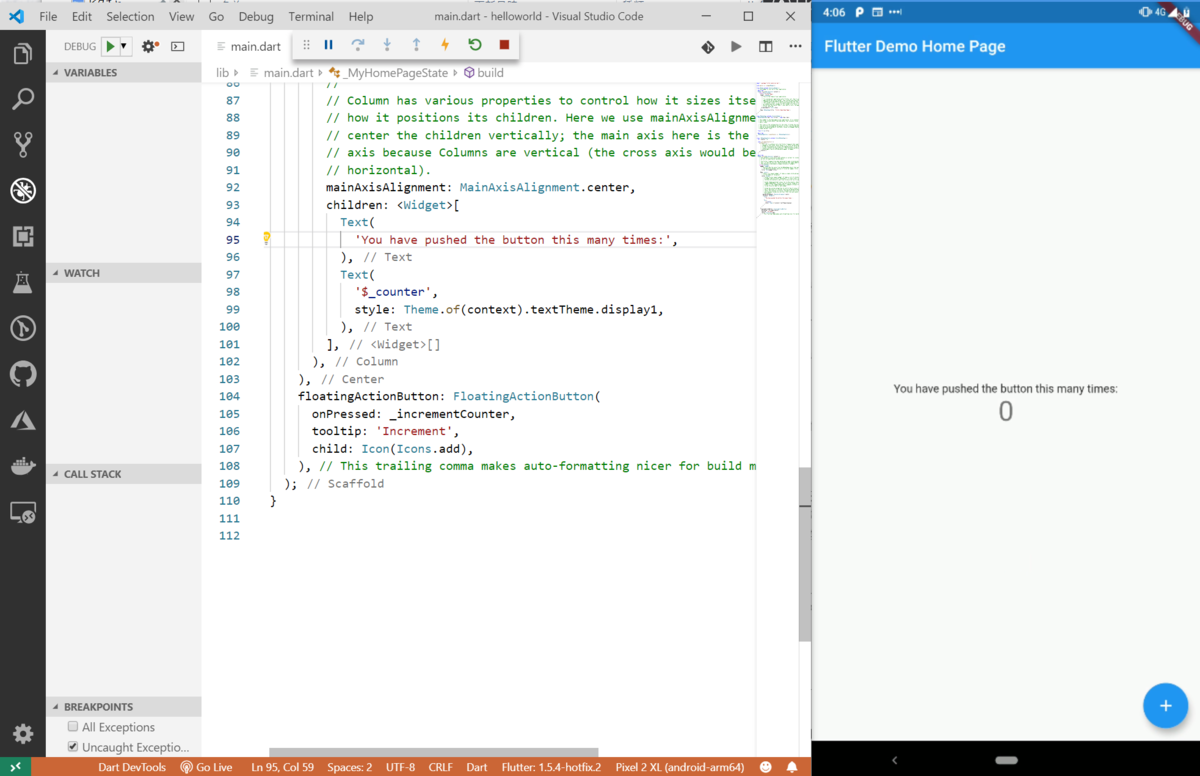
Task: Collapse the BREAKPOINTS section
Action: point(123,706)
